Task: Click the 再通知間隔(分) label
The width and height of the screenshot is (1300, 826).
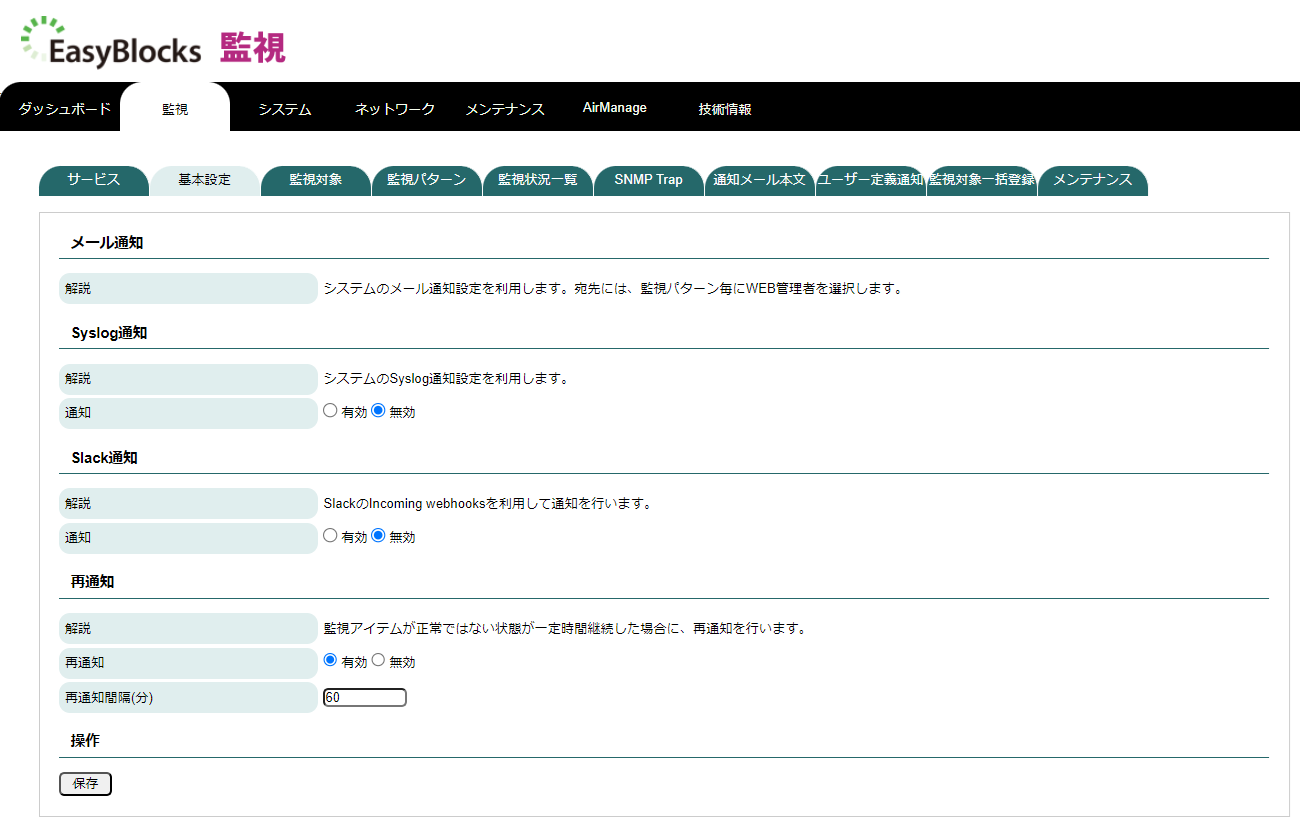Action: [109, 697]
